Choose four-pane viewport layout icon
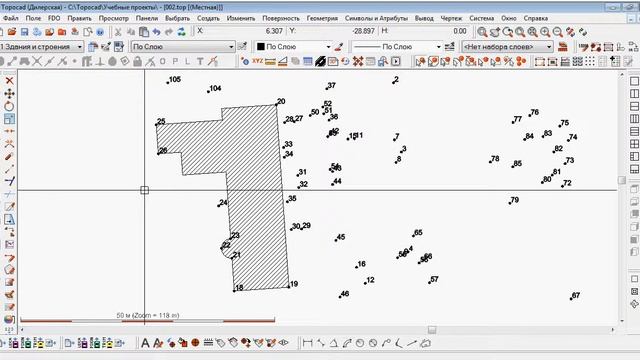Screen dimensions: 640x360 point(634,144)
